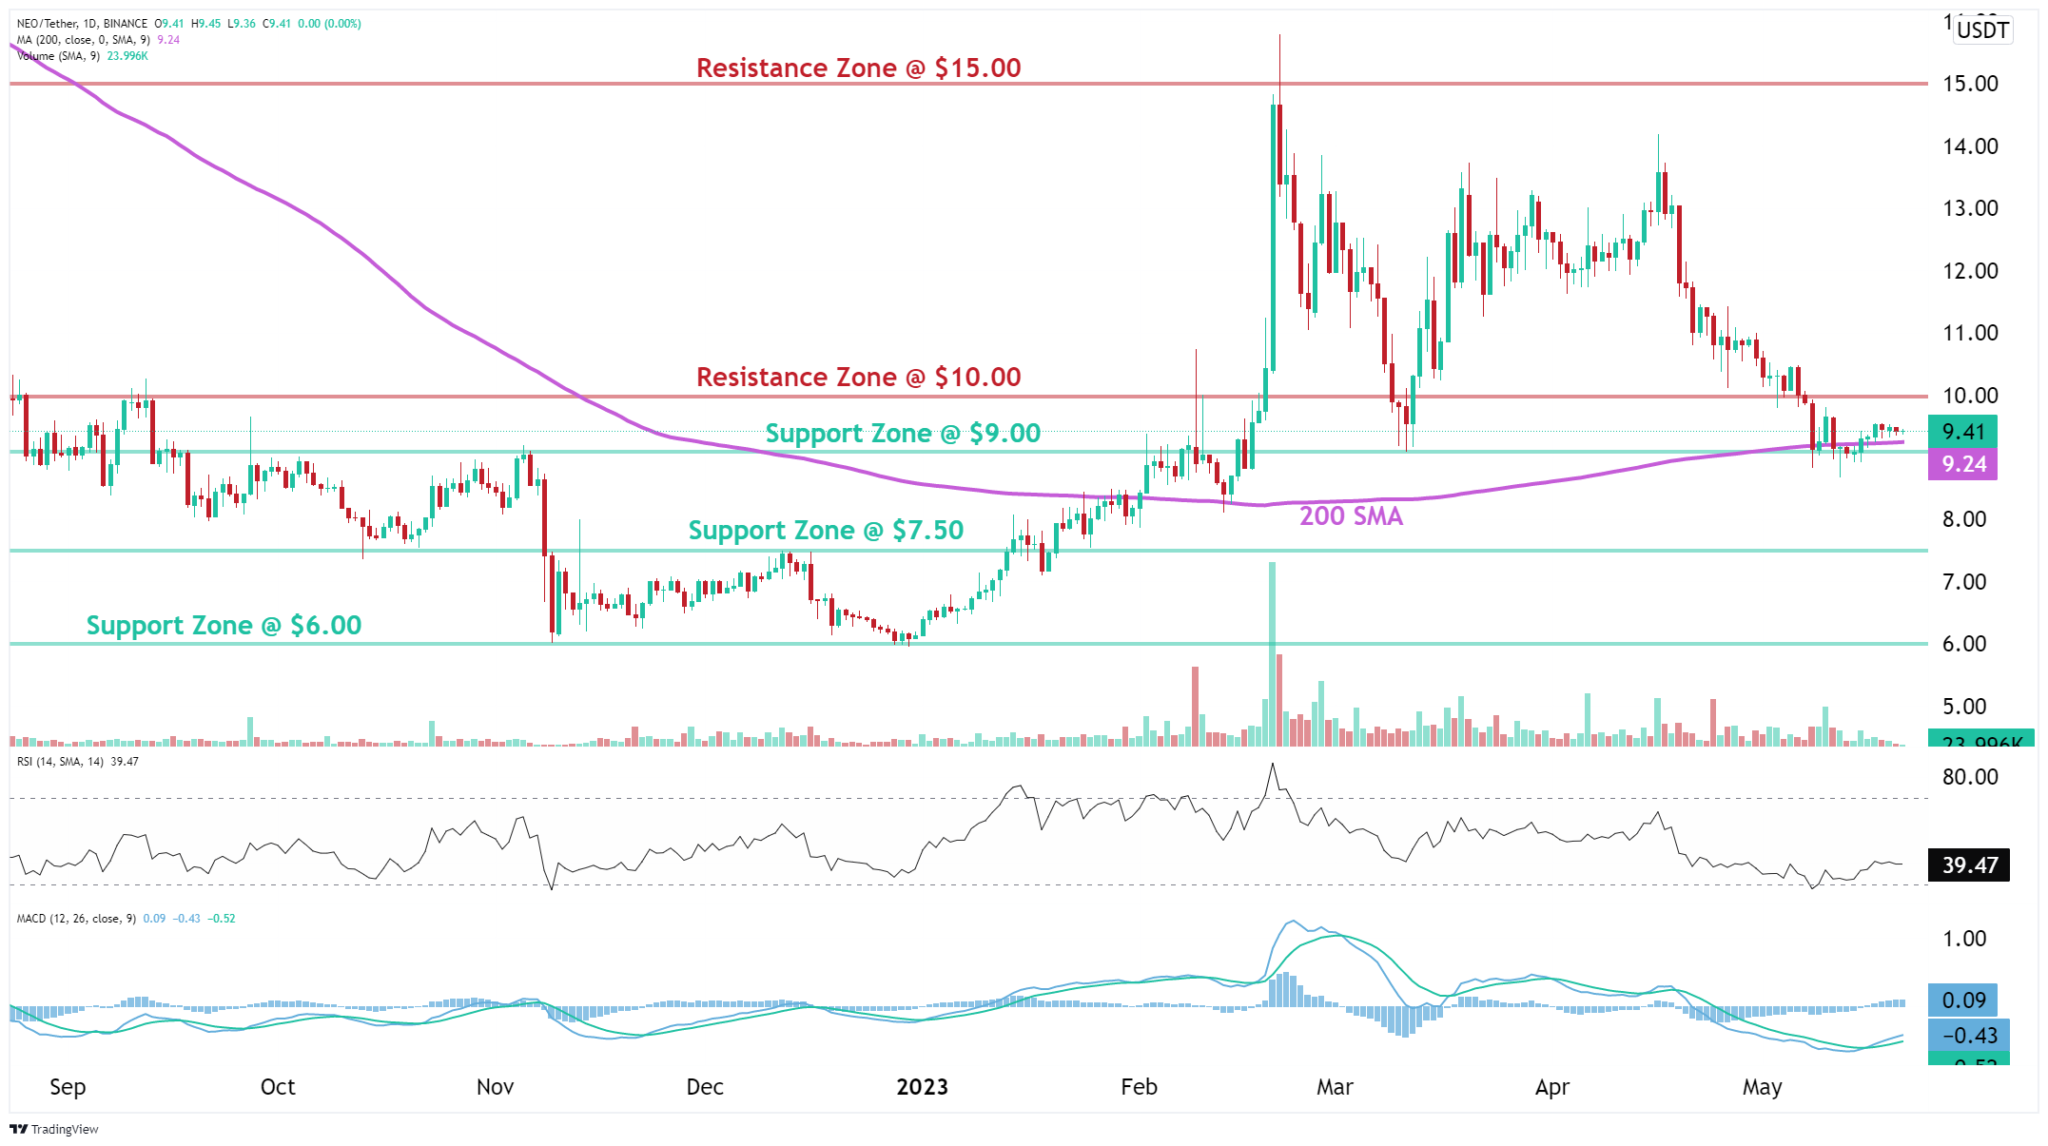2048x1146 pixels.
Task: Click the blue 0.09 MACD histogram tag
Action: coord(1963,1000)
